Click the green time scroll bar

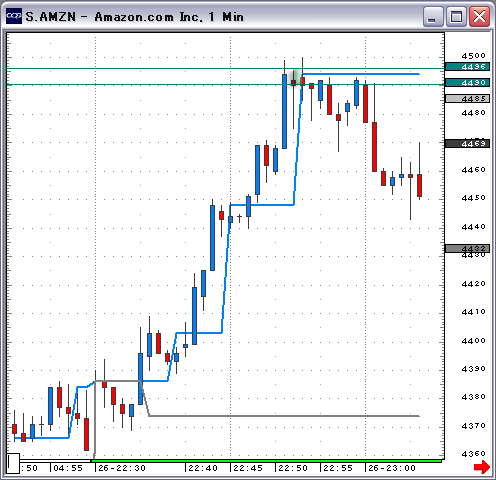(266, 461)
